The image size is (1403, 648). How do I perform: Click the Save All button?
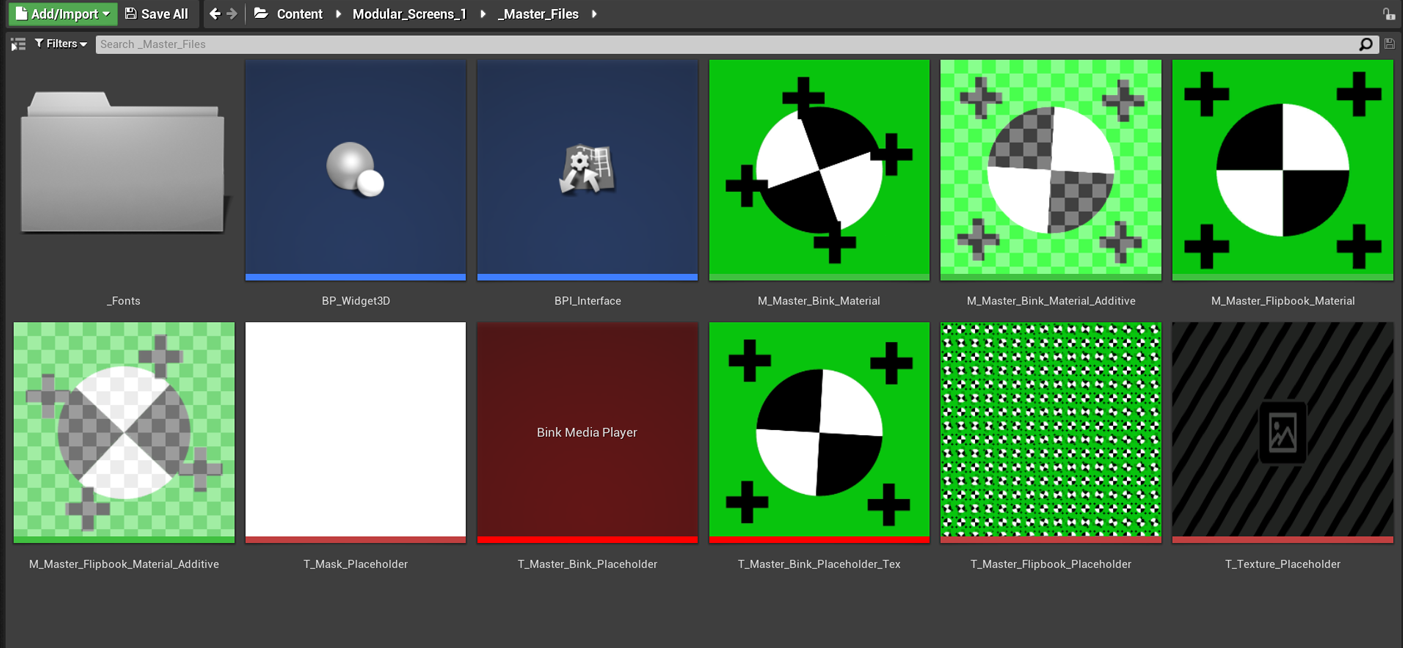click(156, 14)
